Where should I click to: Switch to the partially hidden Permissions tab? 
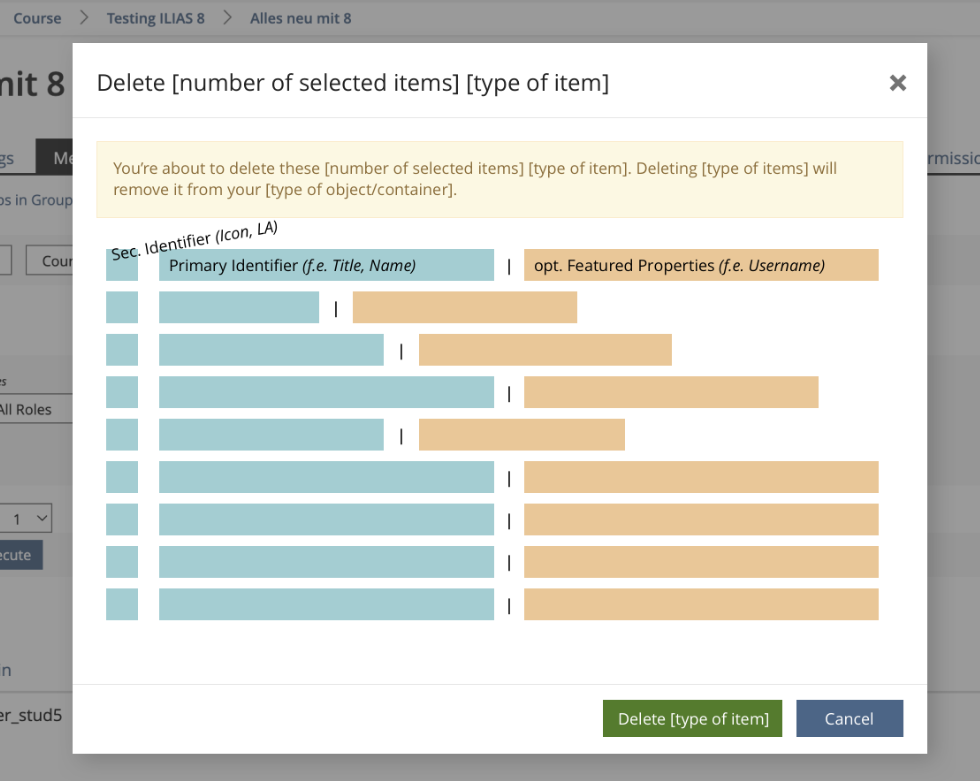tap(952, 158)
